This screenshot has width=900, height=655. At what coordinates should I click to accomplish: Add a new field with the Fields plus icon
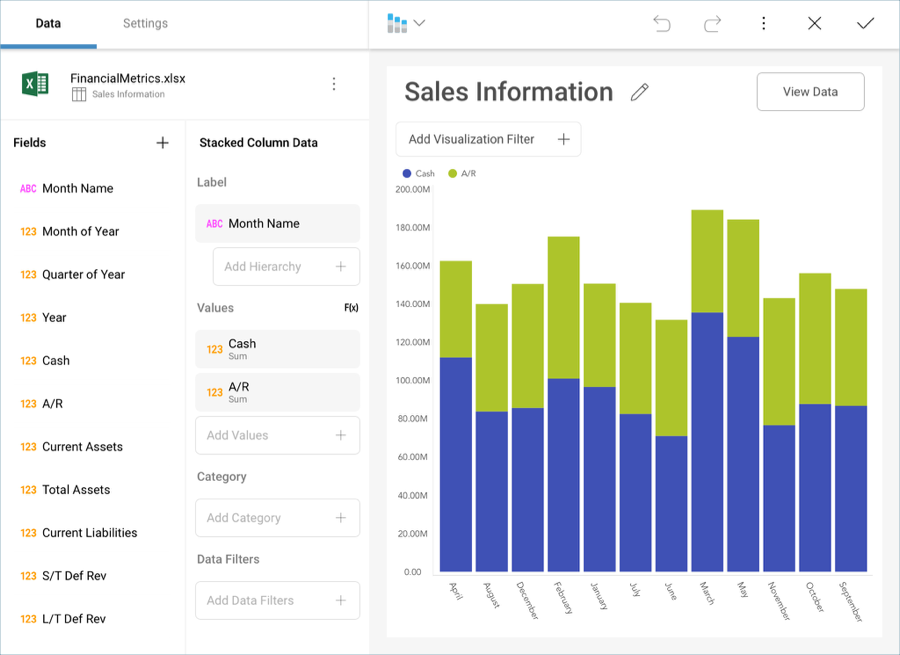point(162,143)
